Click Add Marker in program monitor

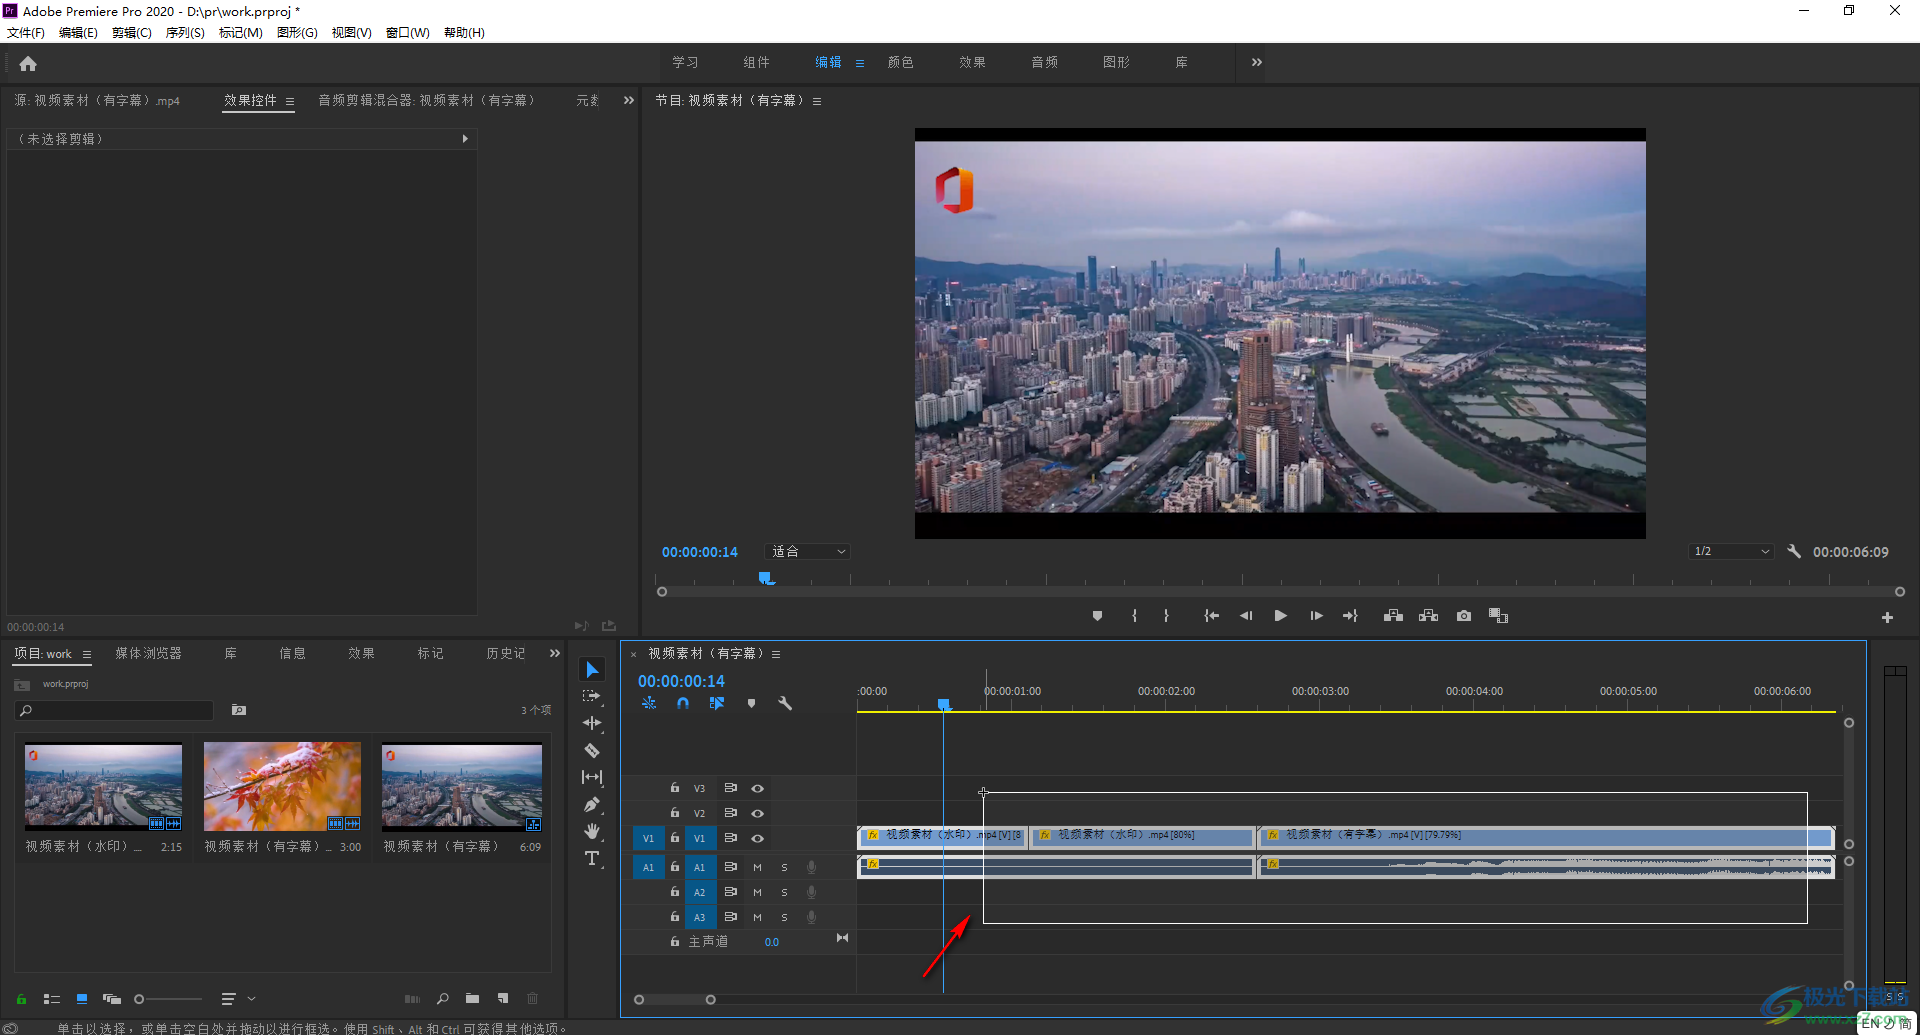point(1097,616)
